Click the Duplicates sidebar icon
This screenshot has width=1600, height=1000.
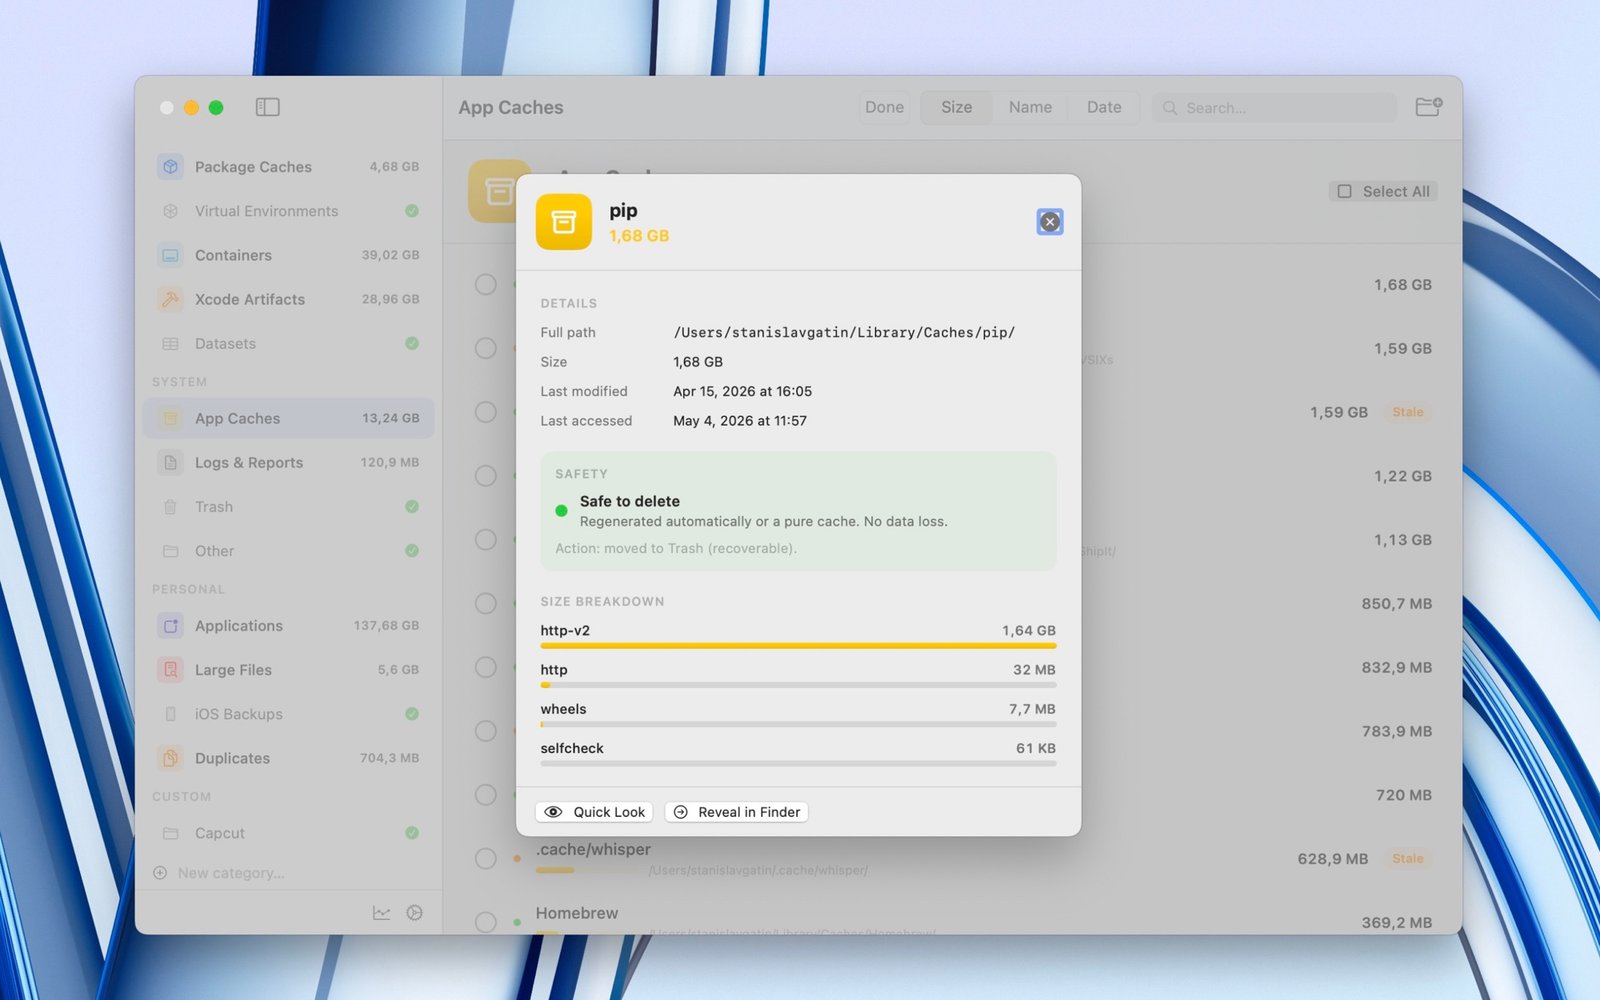point(171,758)
